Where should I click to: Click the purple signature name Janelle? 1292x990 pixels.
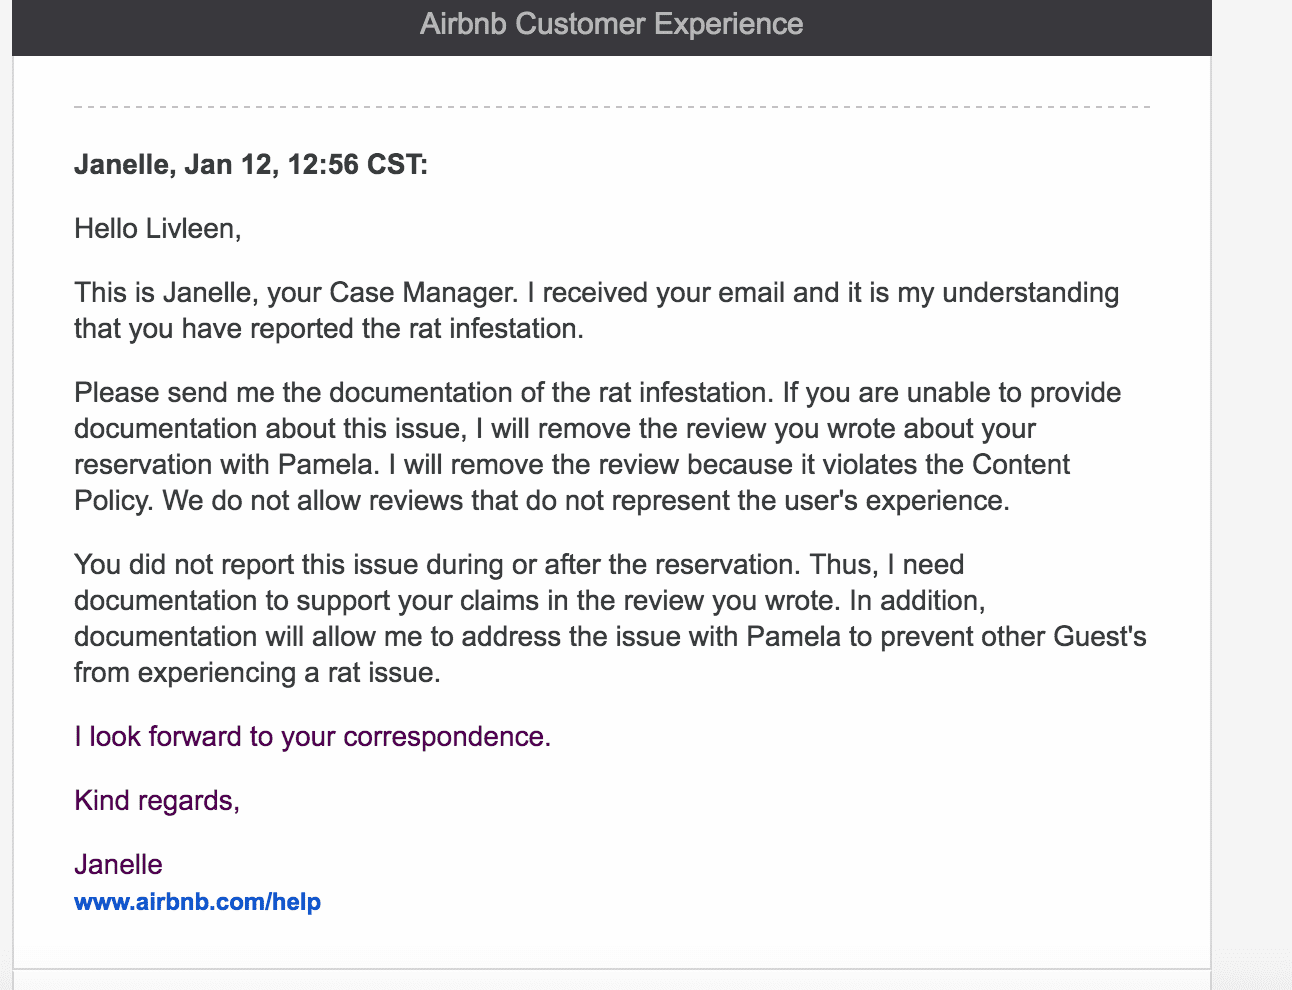coord(118,865)
